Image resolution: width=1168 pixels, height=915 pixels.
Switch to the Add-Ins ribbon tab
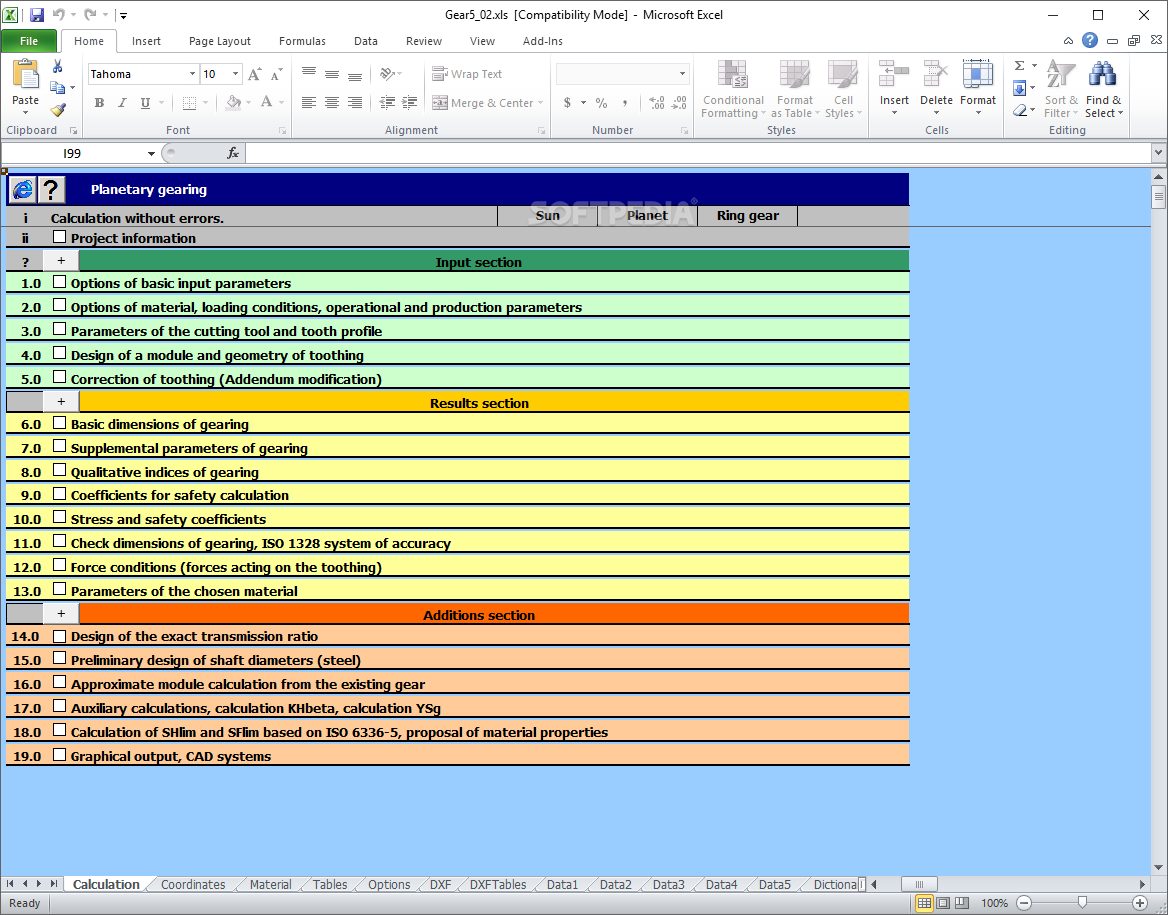coord(542,41)
